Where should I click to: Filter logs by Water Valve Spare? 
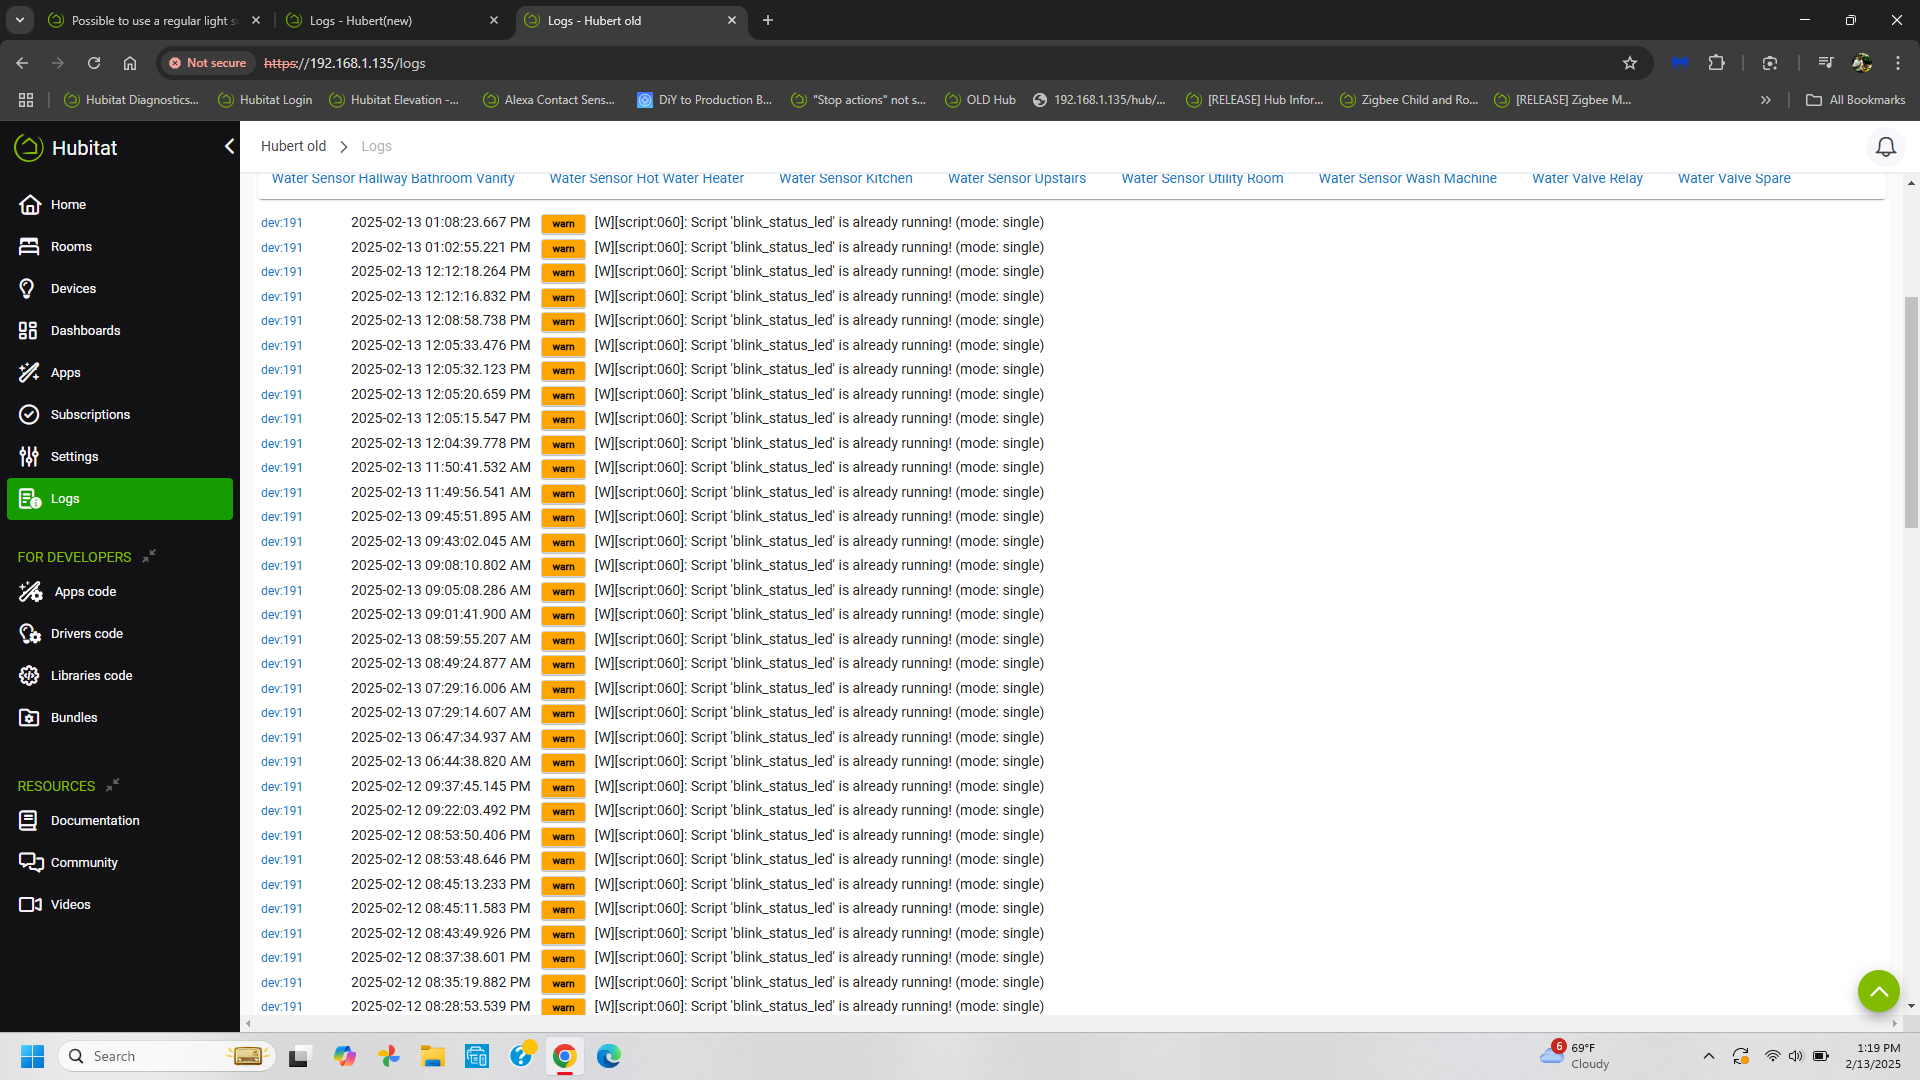1733,179
